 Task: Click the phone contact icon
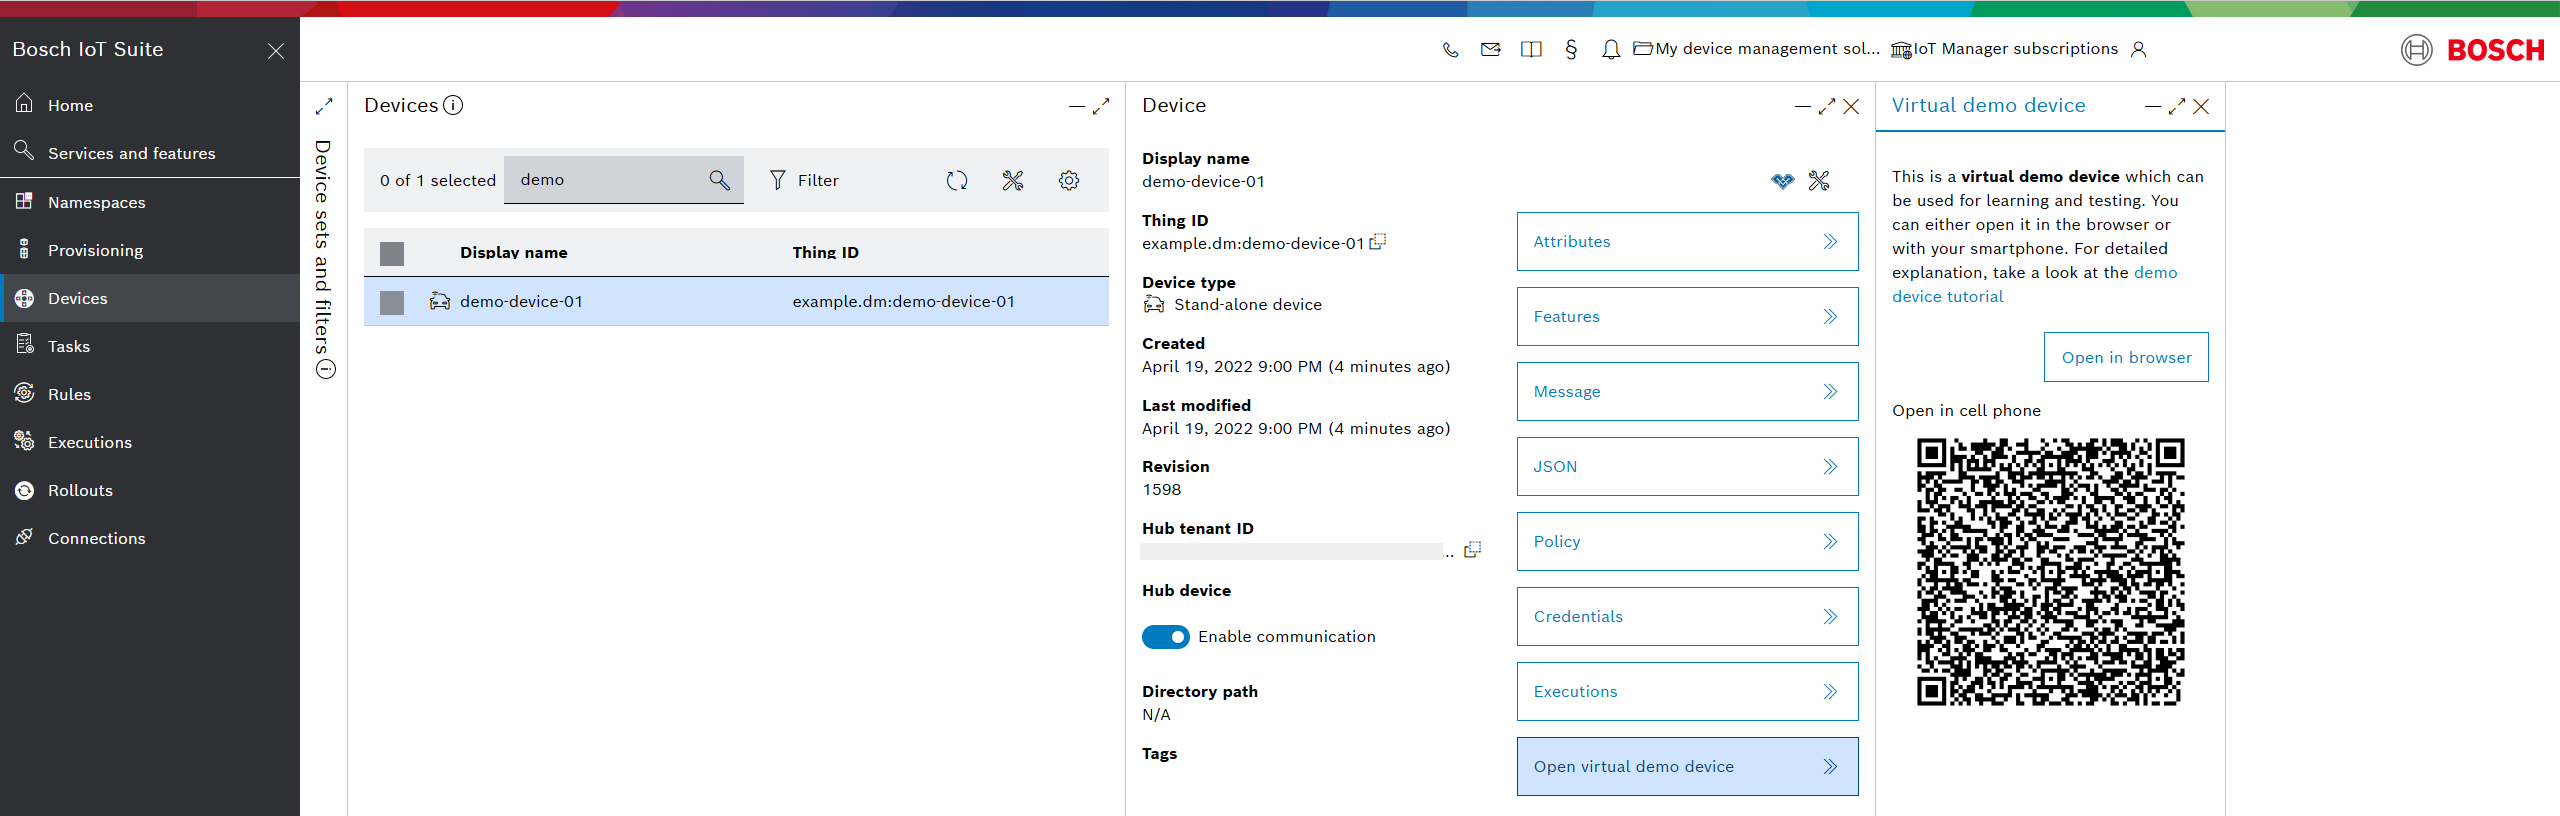(1451, 50)
